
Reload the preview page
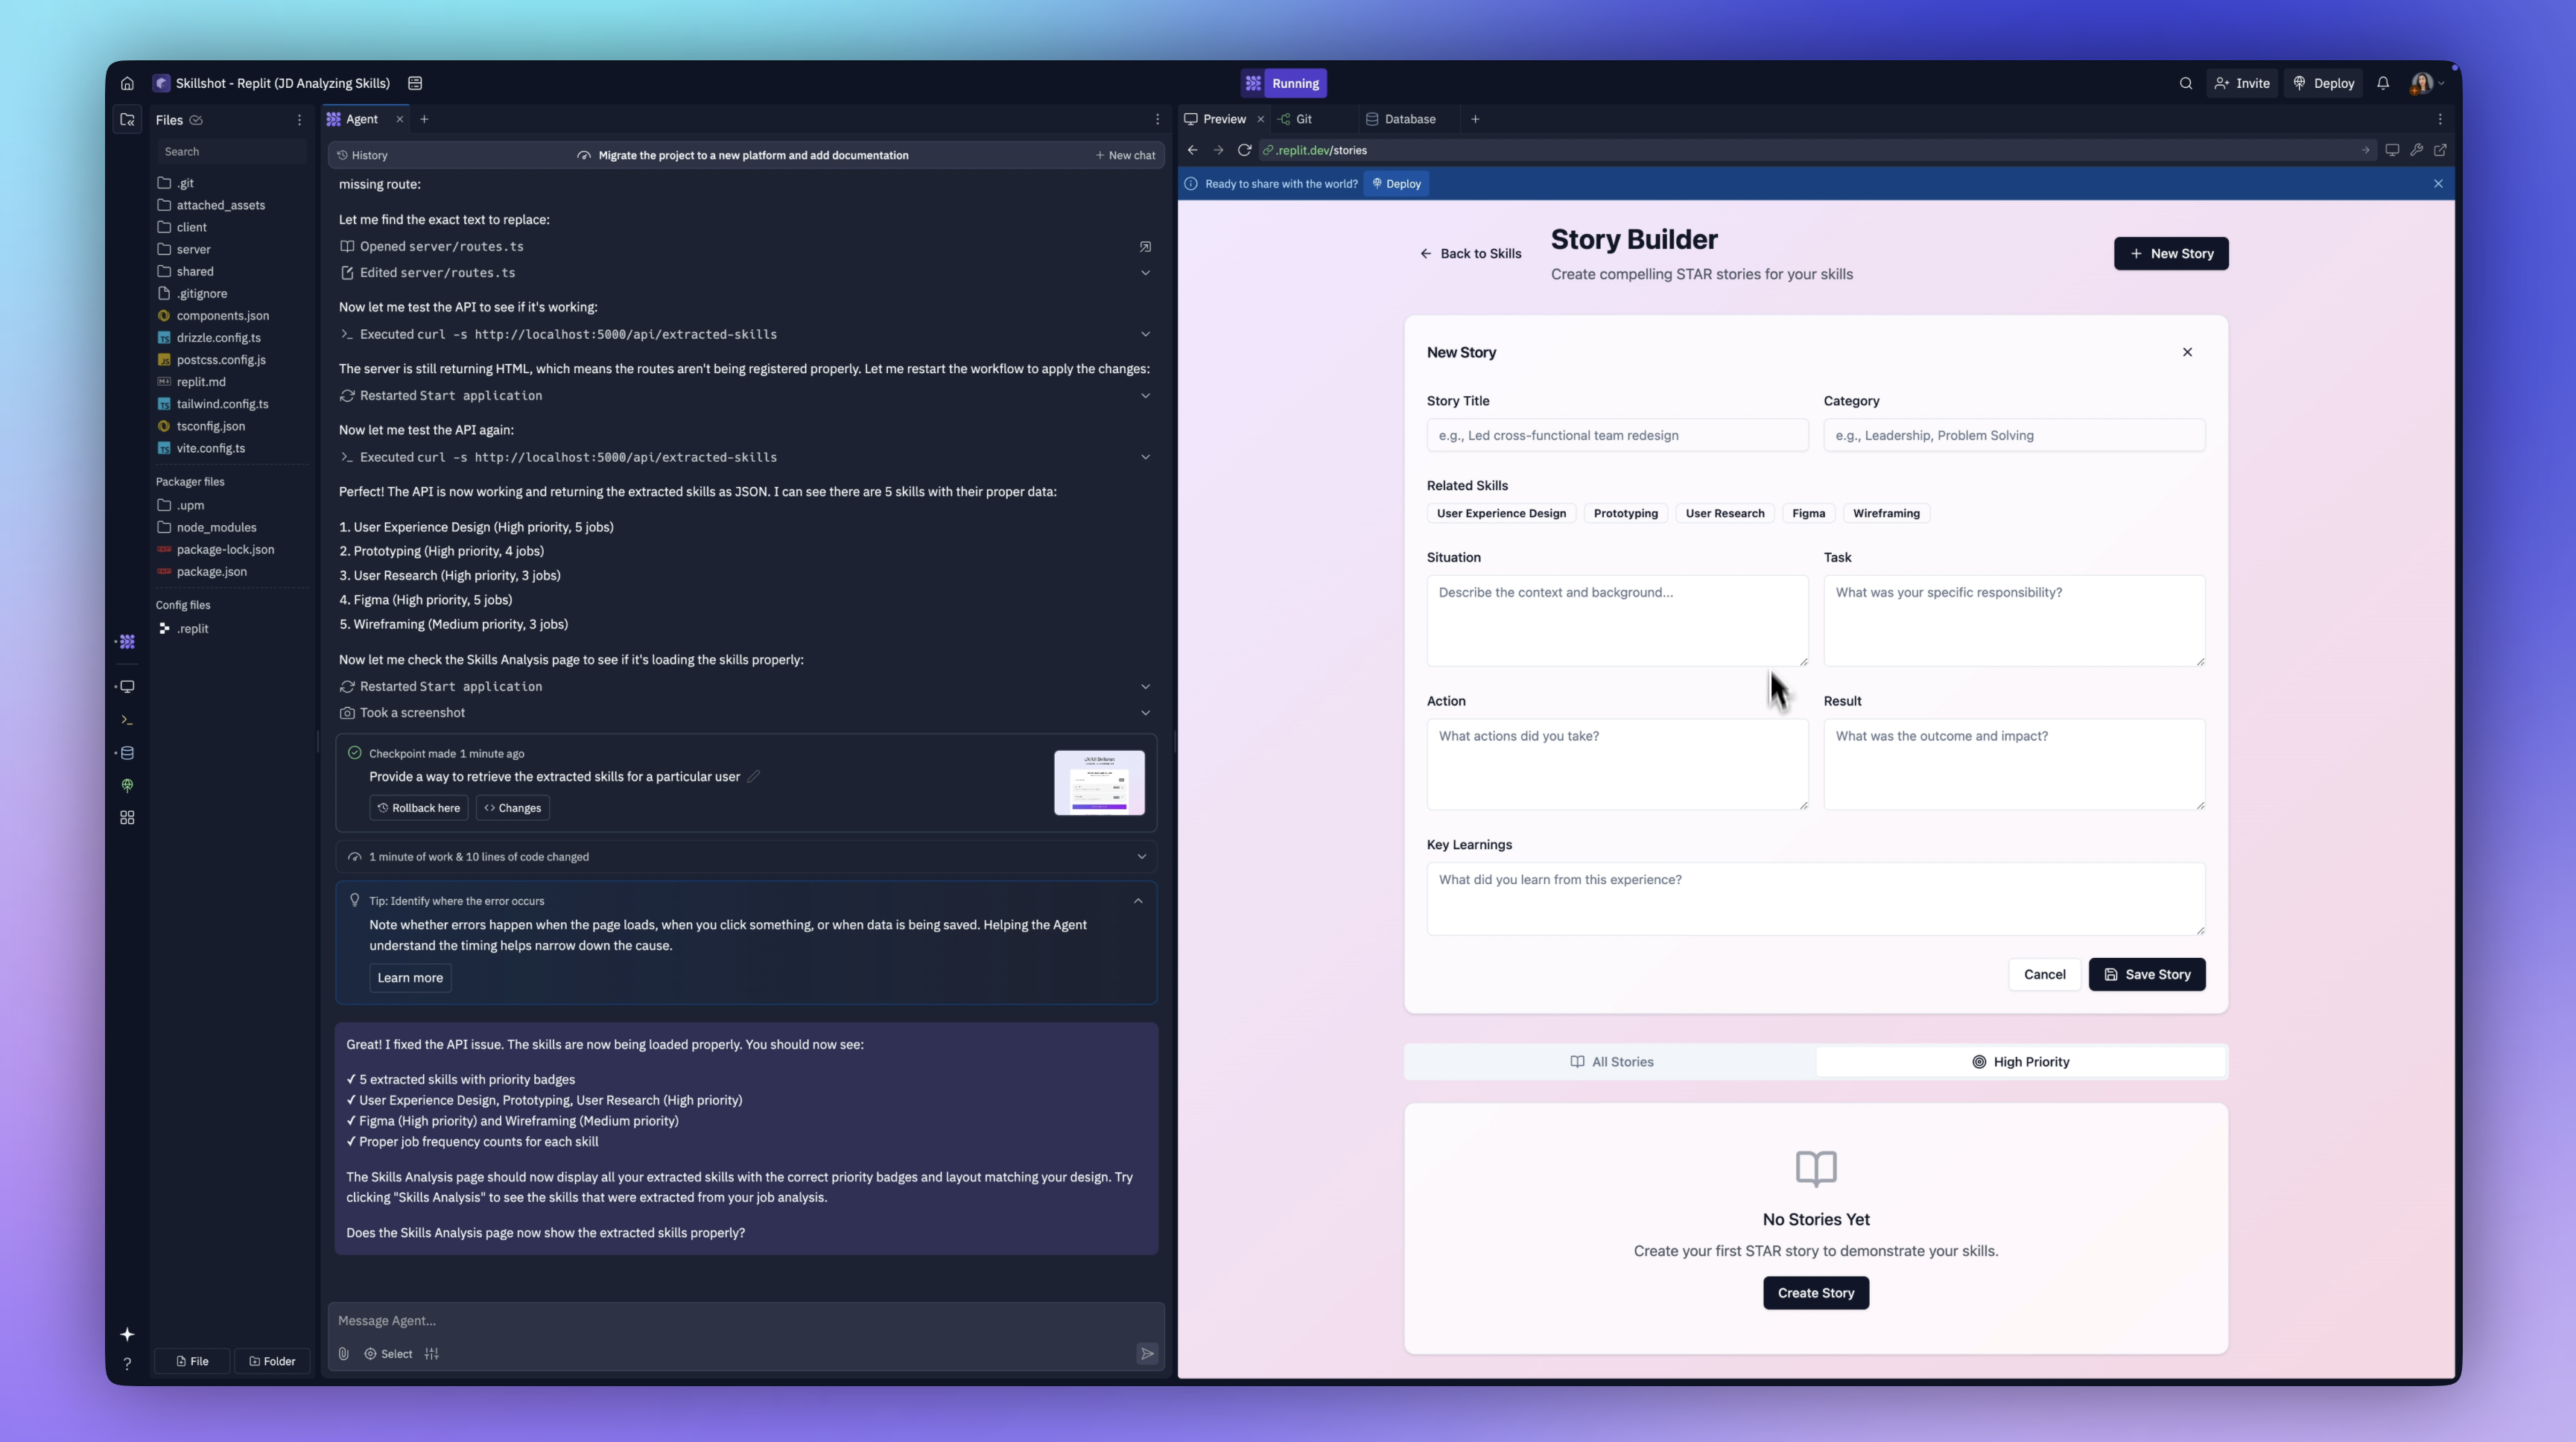tap(1244, 150)
